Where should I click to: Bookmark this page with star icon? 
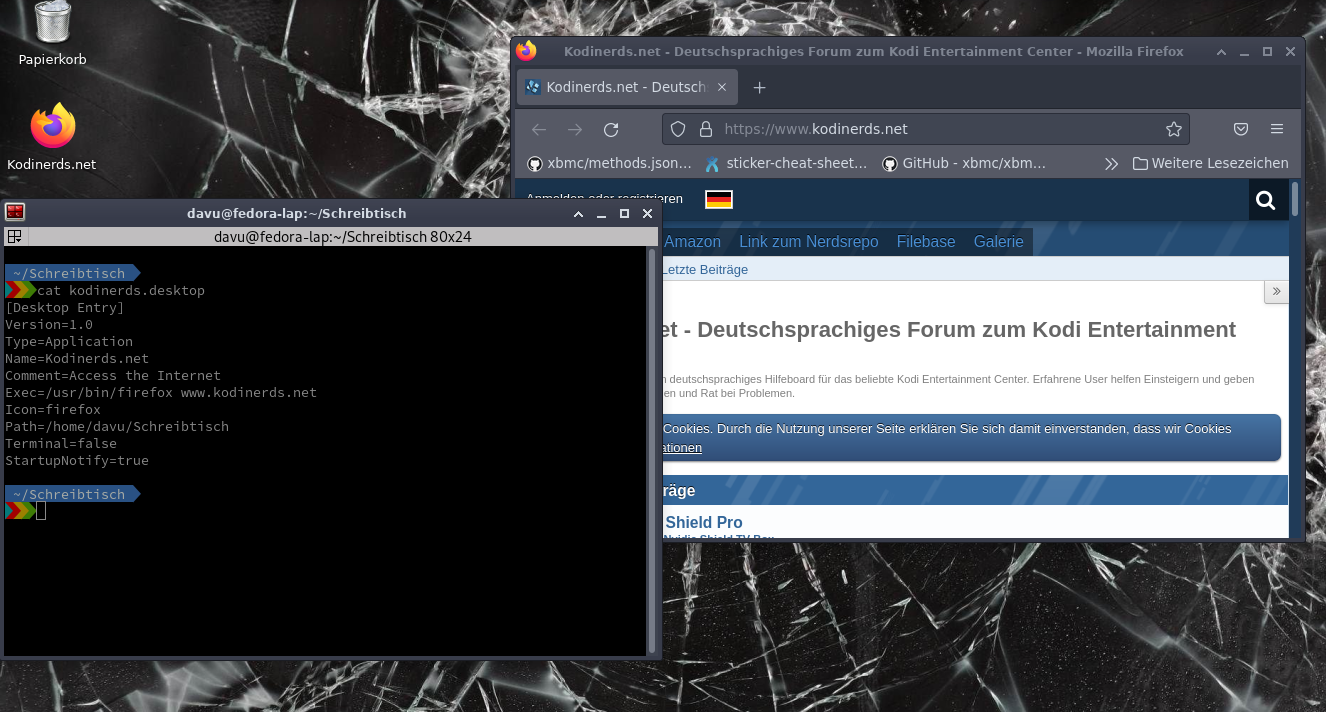tap(1174, 129)
